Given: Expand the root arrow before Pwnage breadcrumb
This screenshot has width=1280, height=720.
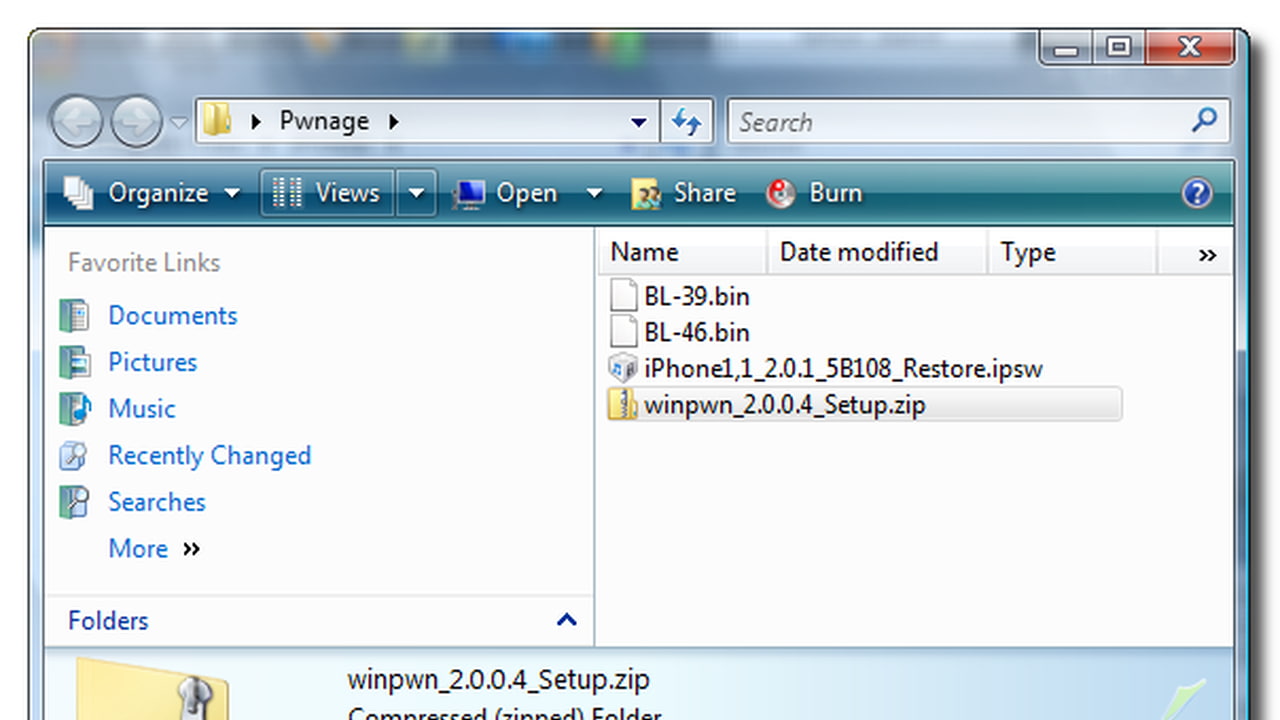Looking at the screenshot, I should [x=256, y=122].
